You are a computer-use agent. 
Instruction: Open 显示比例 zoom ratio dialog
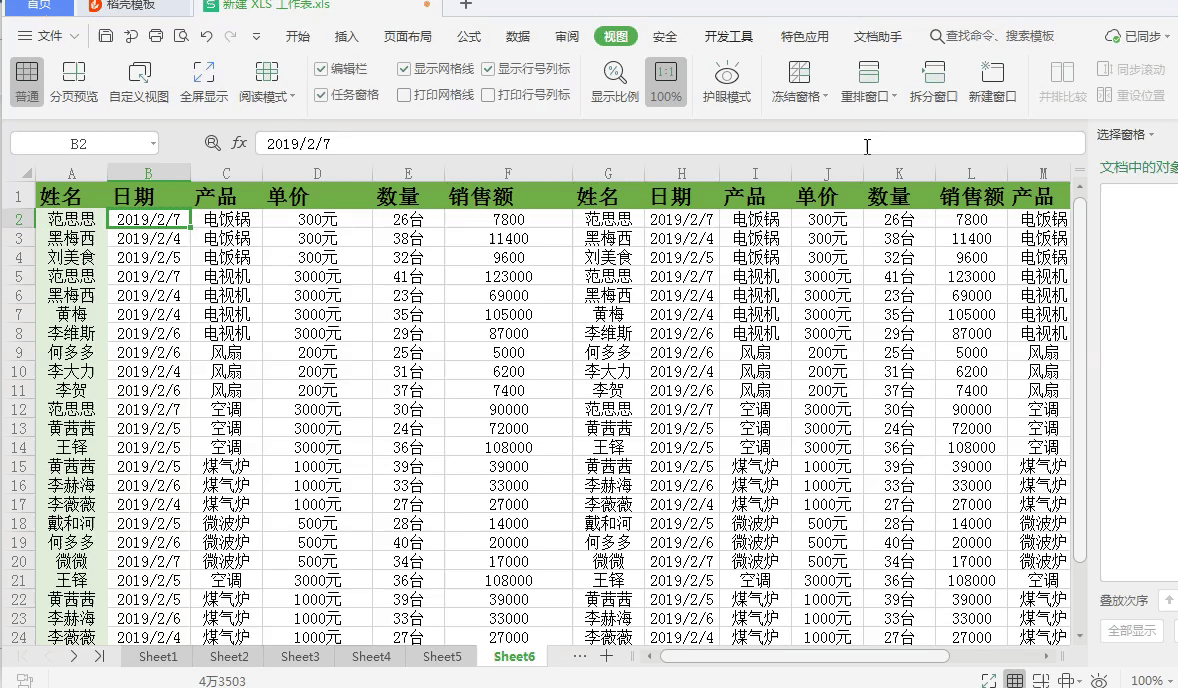point(615,81)
